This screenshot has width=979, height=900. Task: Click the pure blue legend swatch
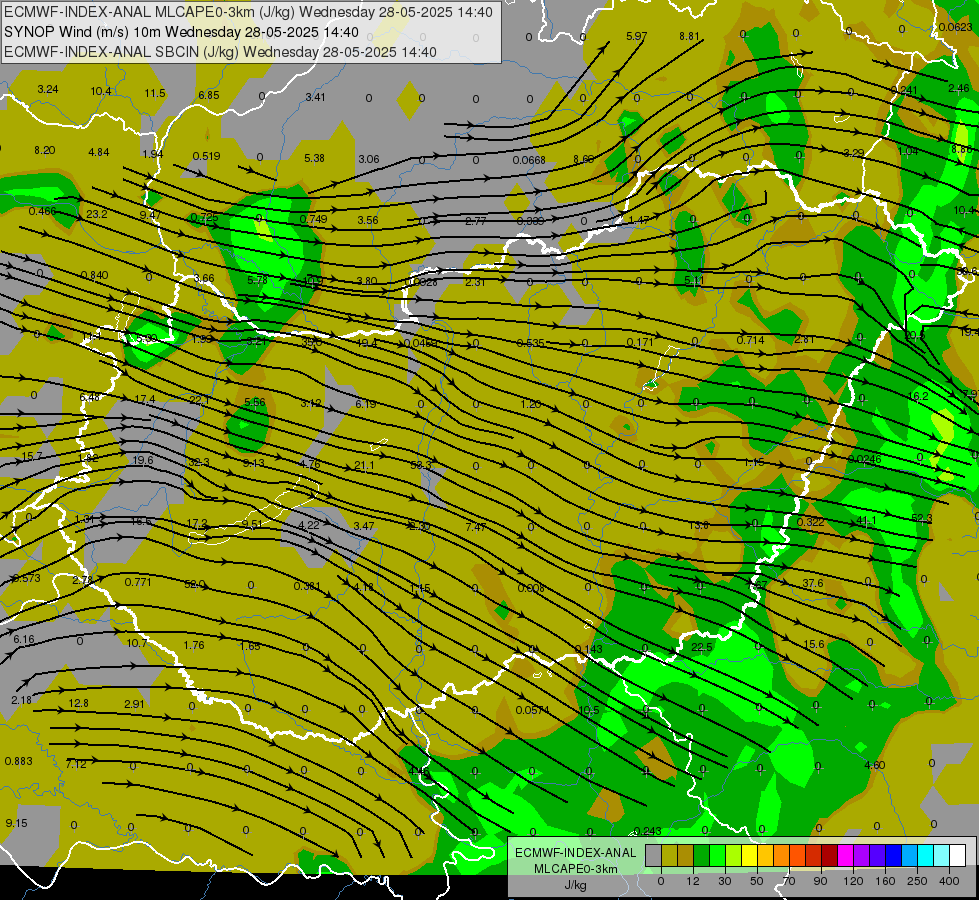click(x=894, y=855)
